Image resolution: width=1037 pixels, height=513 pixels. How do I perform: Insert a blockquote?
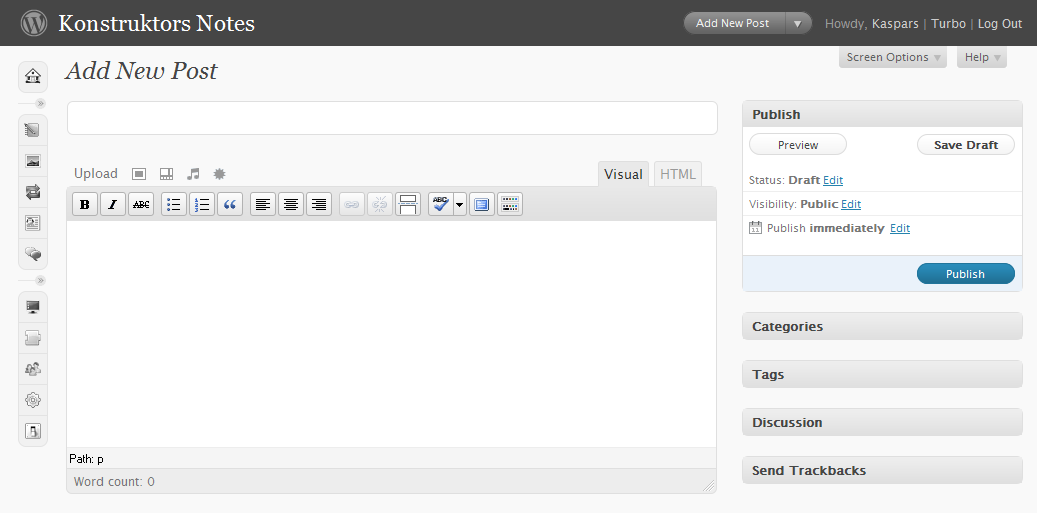[230, 205]
